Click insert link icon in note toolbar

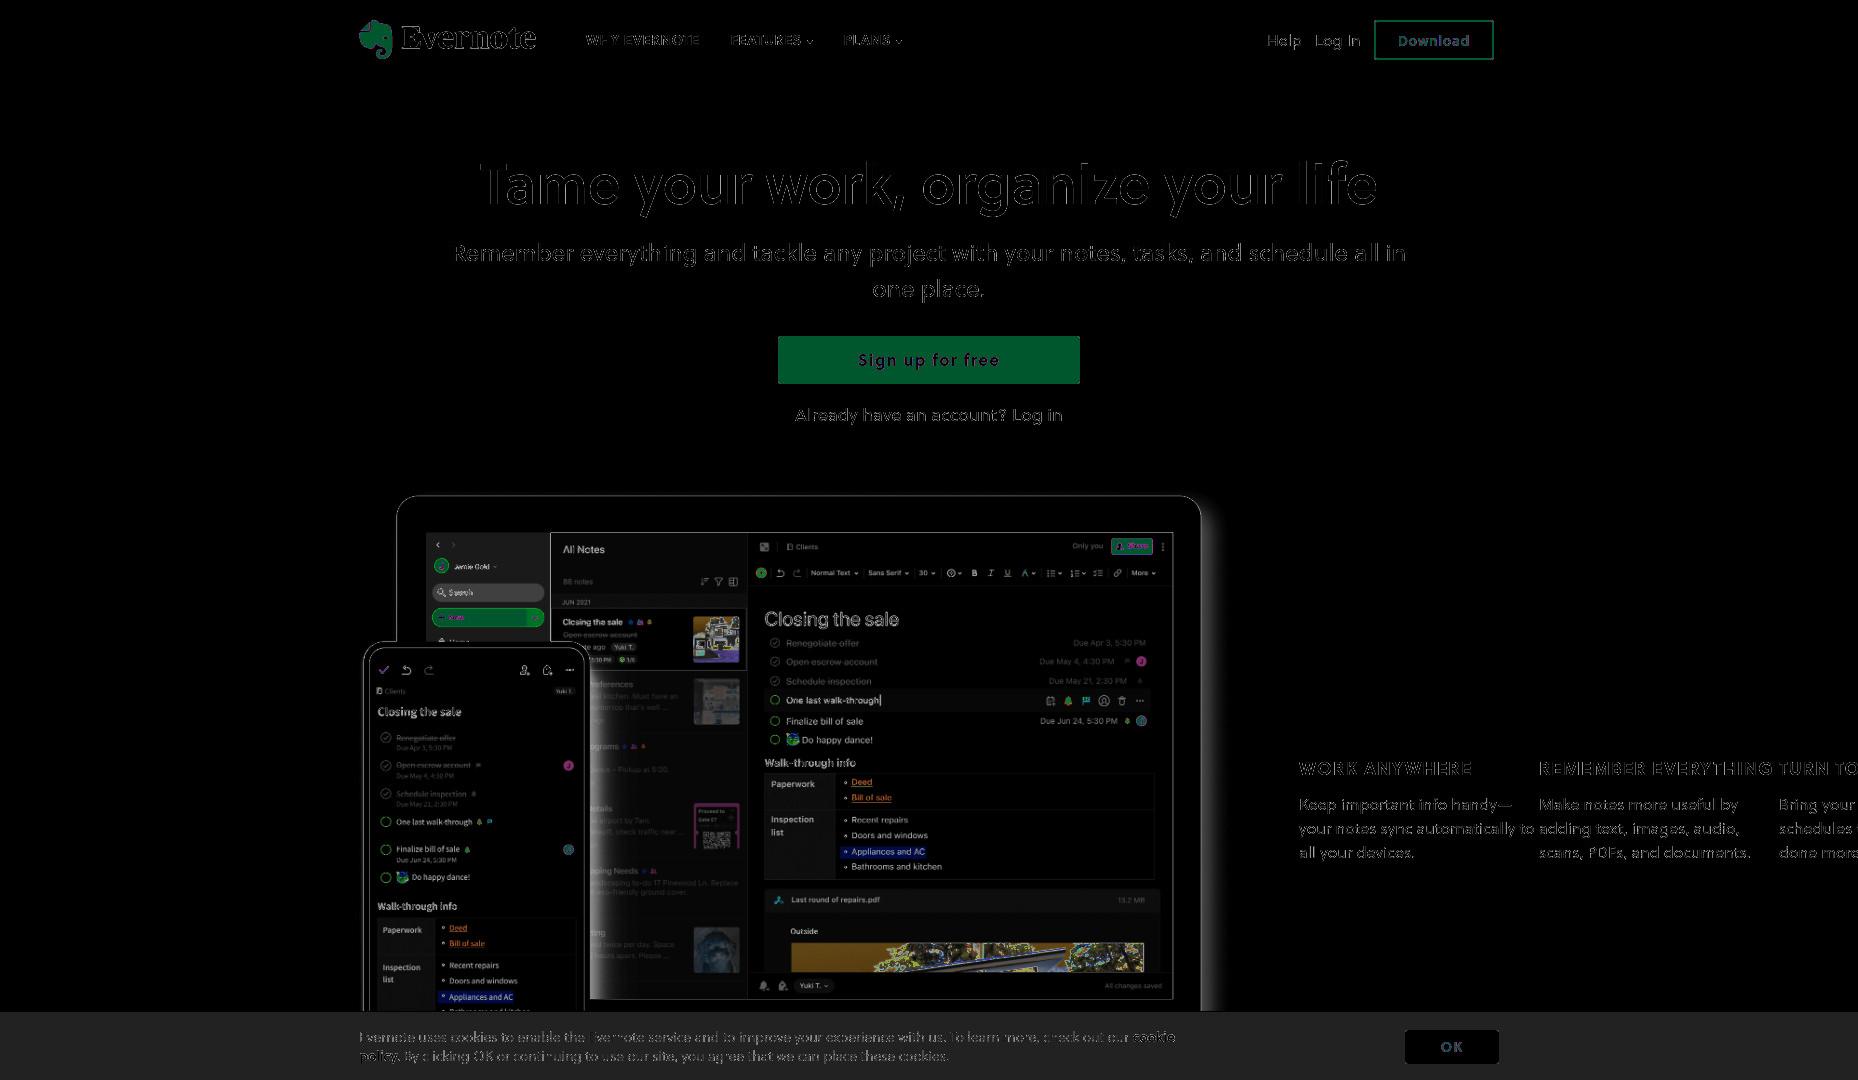point(1117,573)
